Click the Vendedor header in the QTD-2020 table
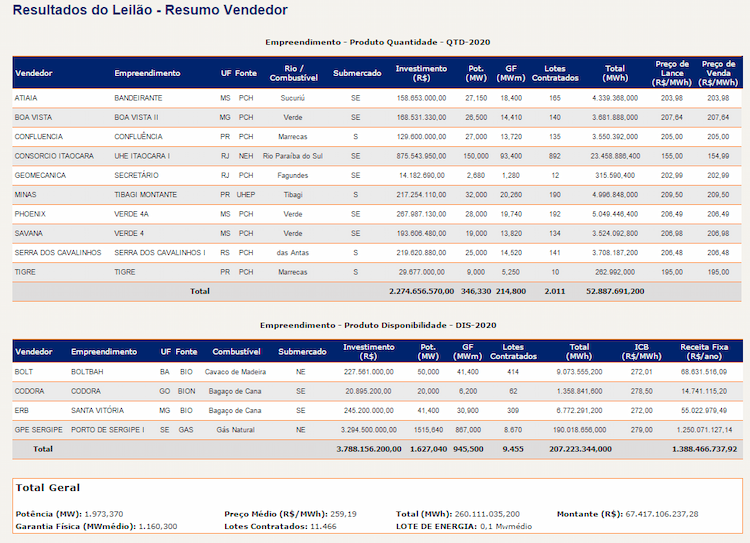 33,73
